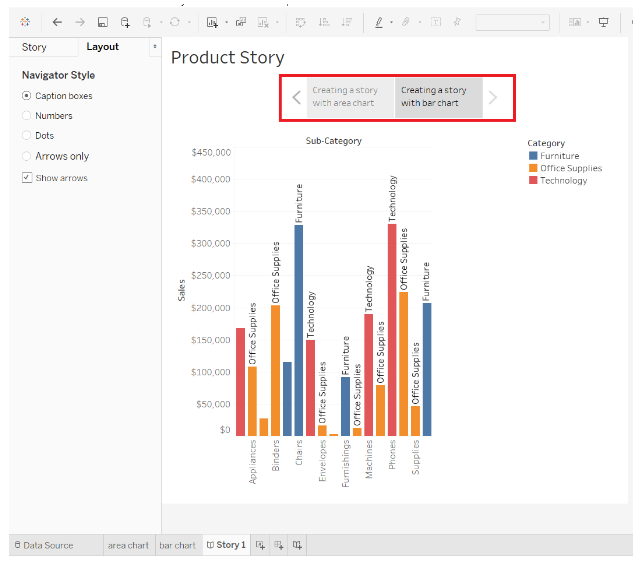Open the bar chart sheet tab
Viewport: 641px width, 565px height.
coord(177,545)
